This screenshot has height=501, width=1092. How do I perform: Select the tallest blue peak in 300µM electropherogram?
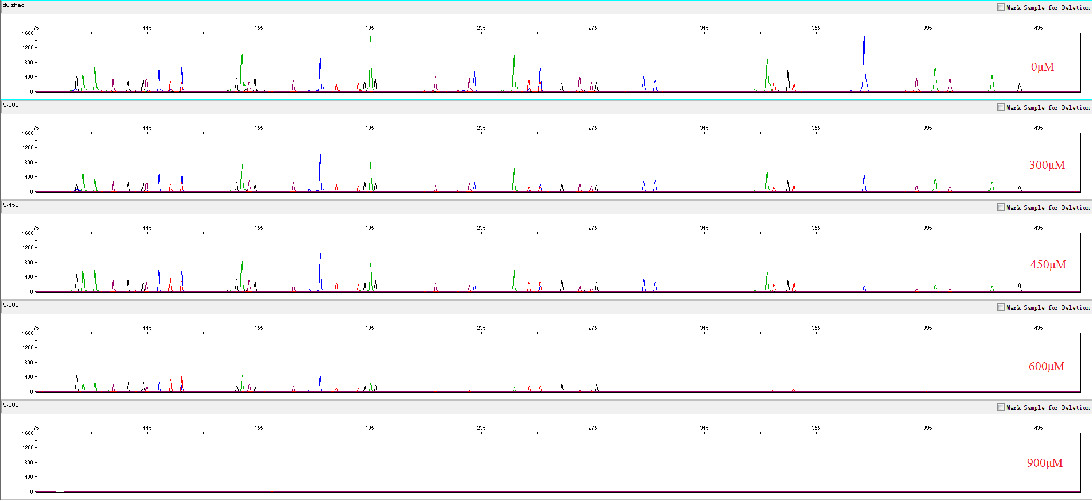click(x=320, y=171)
